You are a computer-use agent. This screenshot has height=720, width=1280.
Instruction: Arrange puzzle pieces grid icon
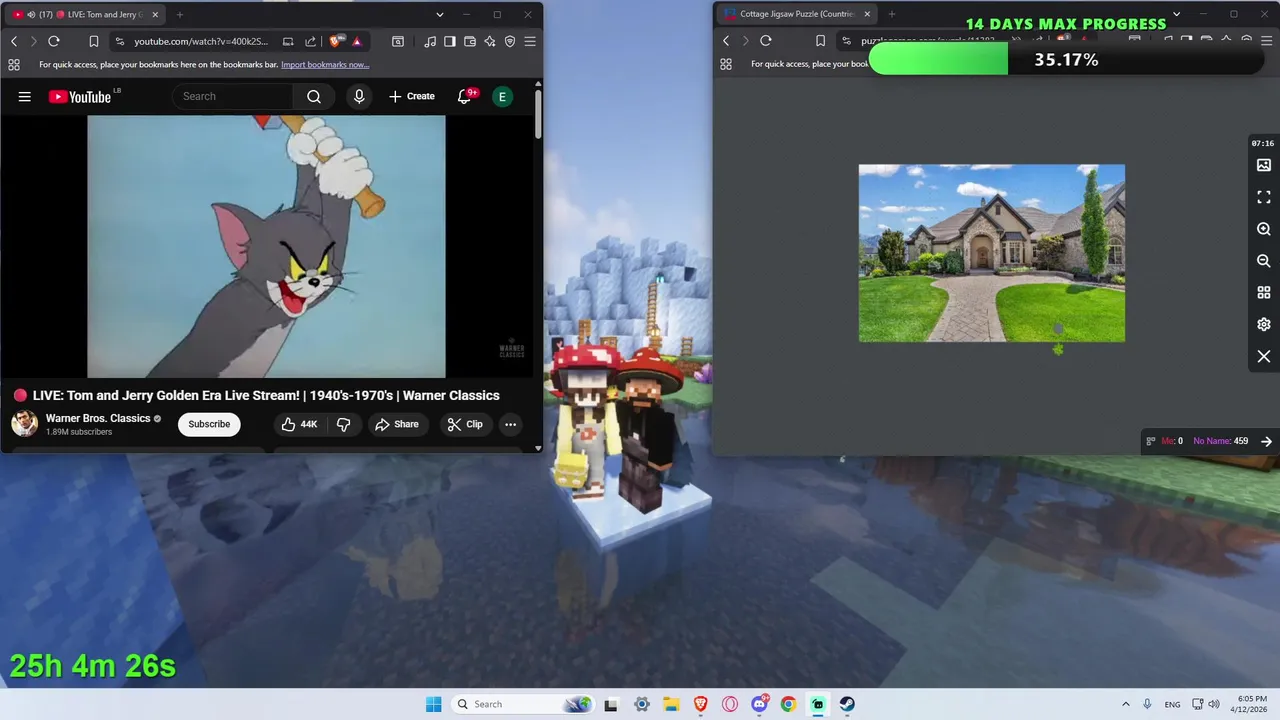point(1264,293)
